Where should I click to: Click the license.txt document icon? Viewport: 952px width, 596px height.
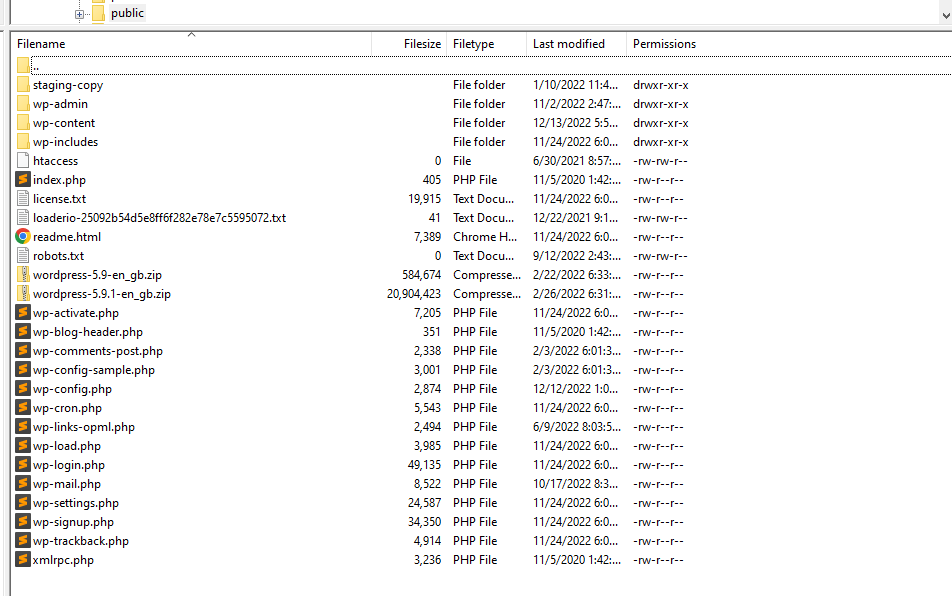[23, 198]
